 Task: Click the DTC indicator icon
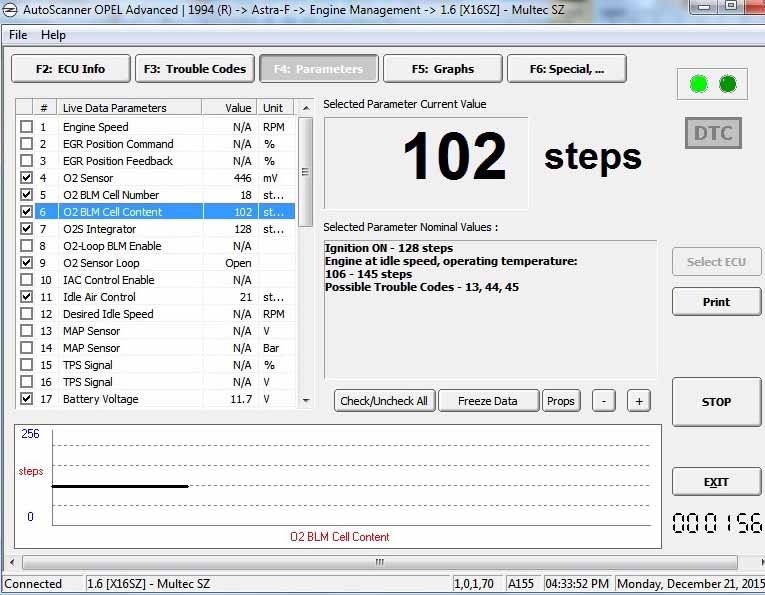(x=713, y=133)
